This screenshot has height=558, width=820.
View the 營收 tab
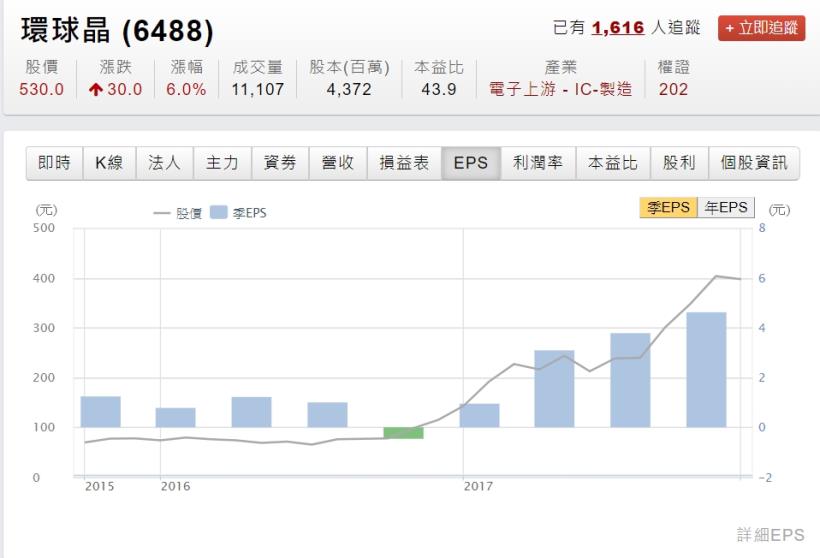click(338, 163)
